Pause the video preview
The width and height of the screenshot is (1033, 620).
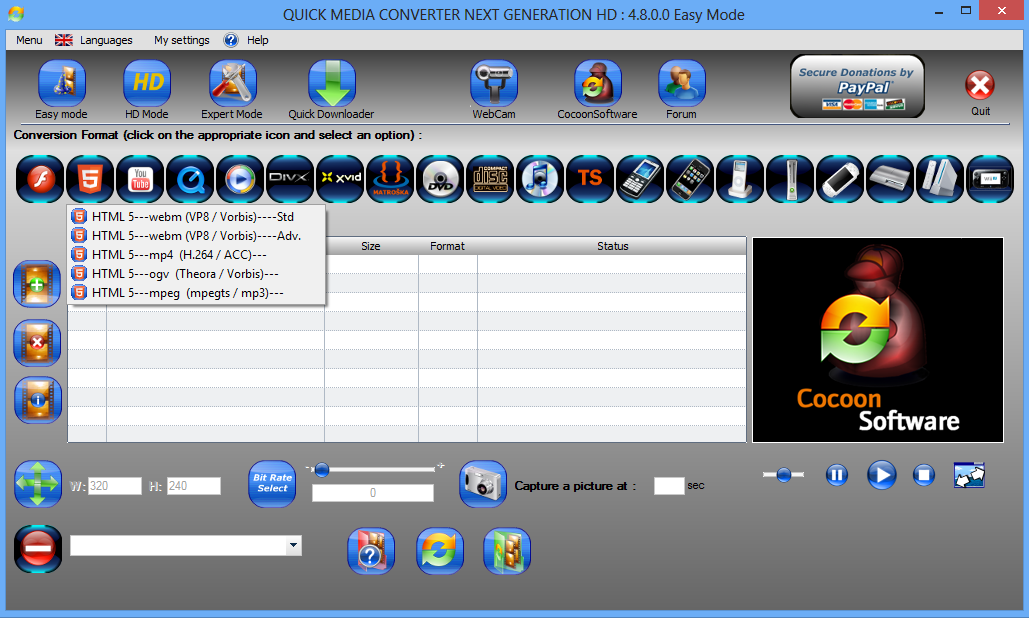tap(837, 475)
